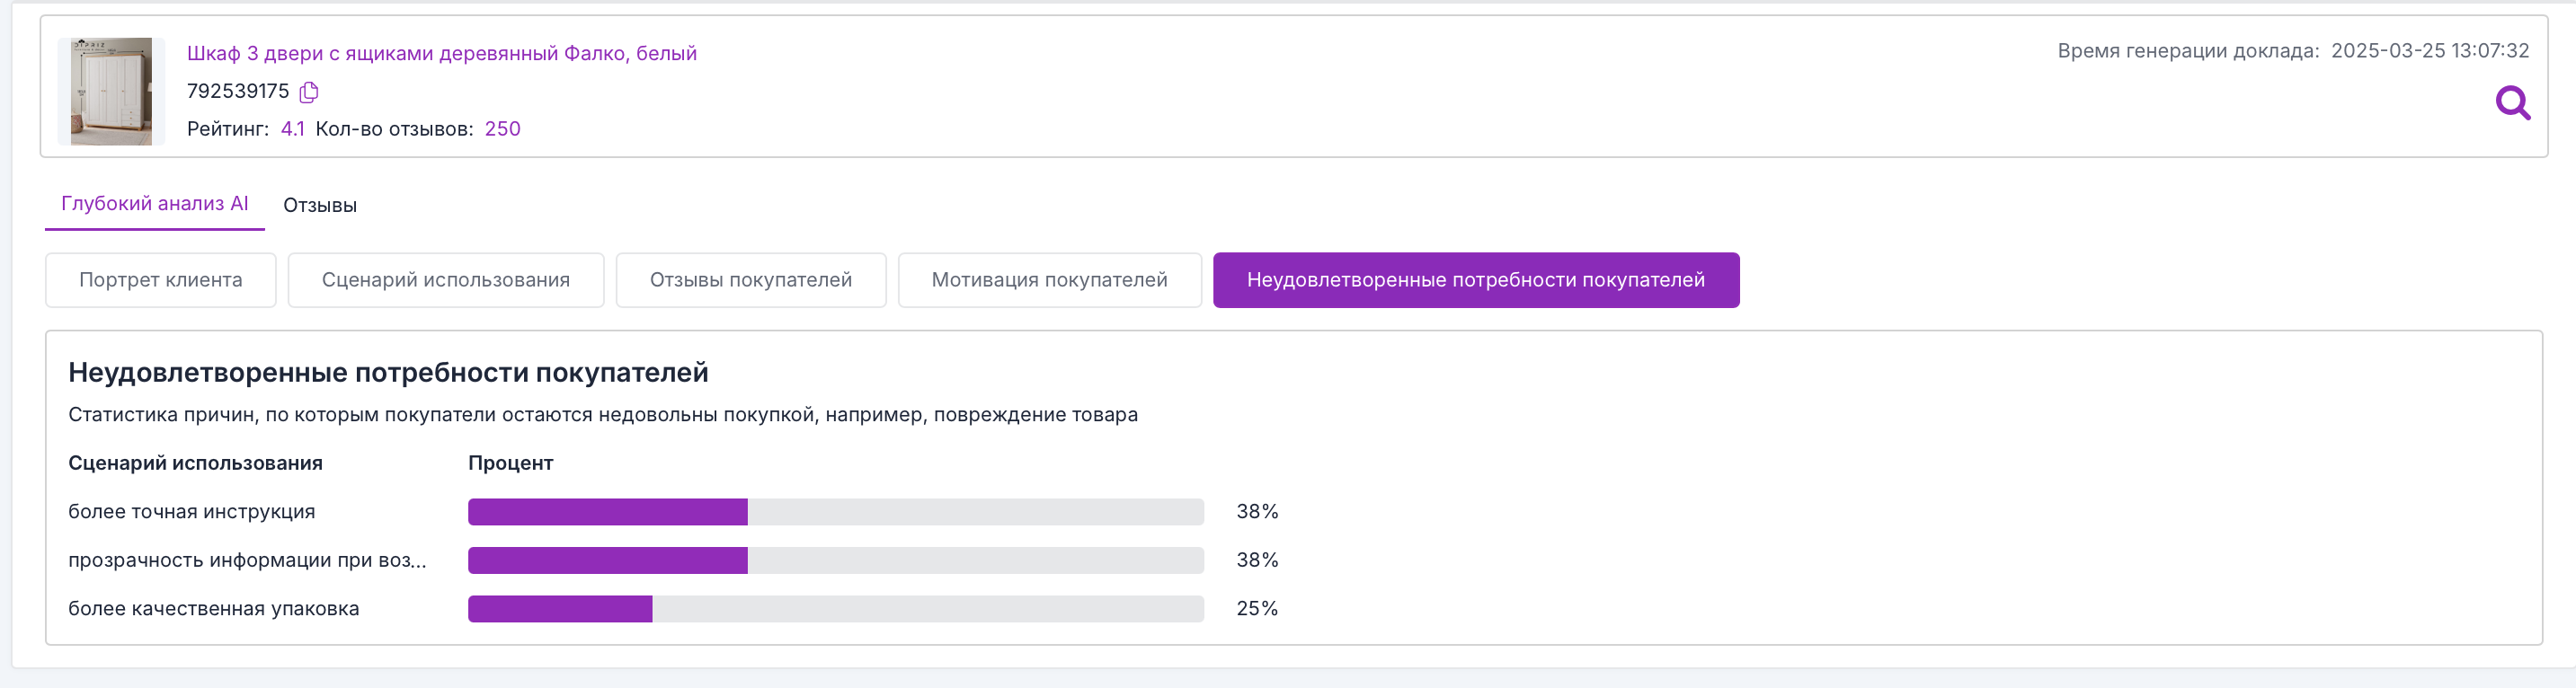Click the product ID number 792539175
The height and width of the screenshot is (688, 2576).
pos(238,91)
